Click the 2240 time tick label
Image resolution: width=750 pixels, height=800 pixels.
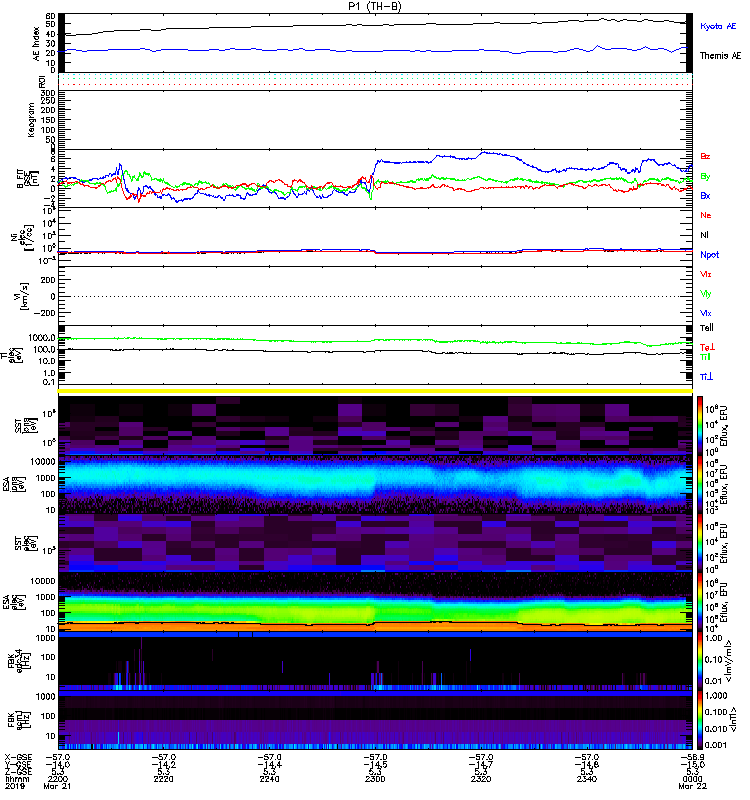coord(269,779)
